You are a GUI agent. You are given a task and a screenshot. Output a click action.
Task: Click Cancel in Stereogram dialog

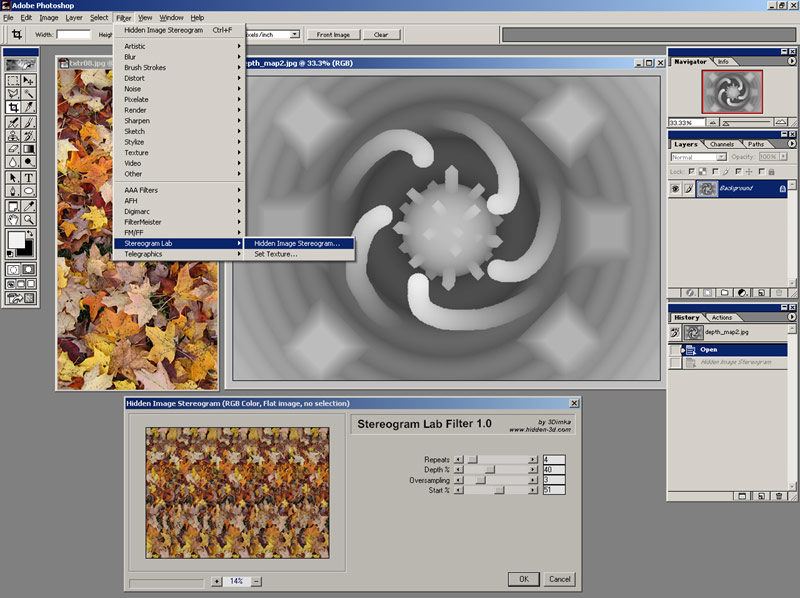pos(559,579)
